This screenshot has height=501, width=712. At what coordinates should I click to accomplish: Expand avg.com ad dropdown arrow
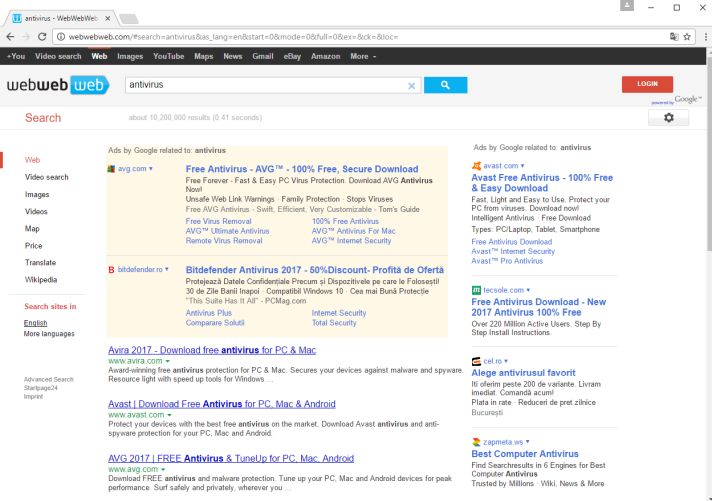(x=151, y=169)
